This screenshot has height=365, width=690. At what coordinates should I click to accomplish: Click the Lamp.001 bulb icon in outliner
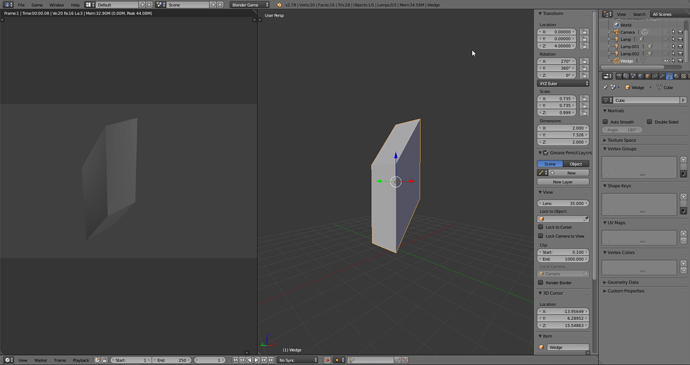(x=617, y=46)
